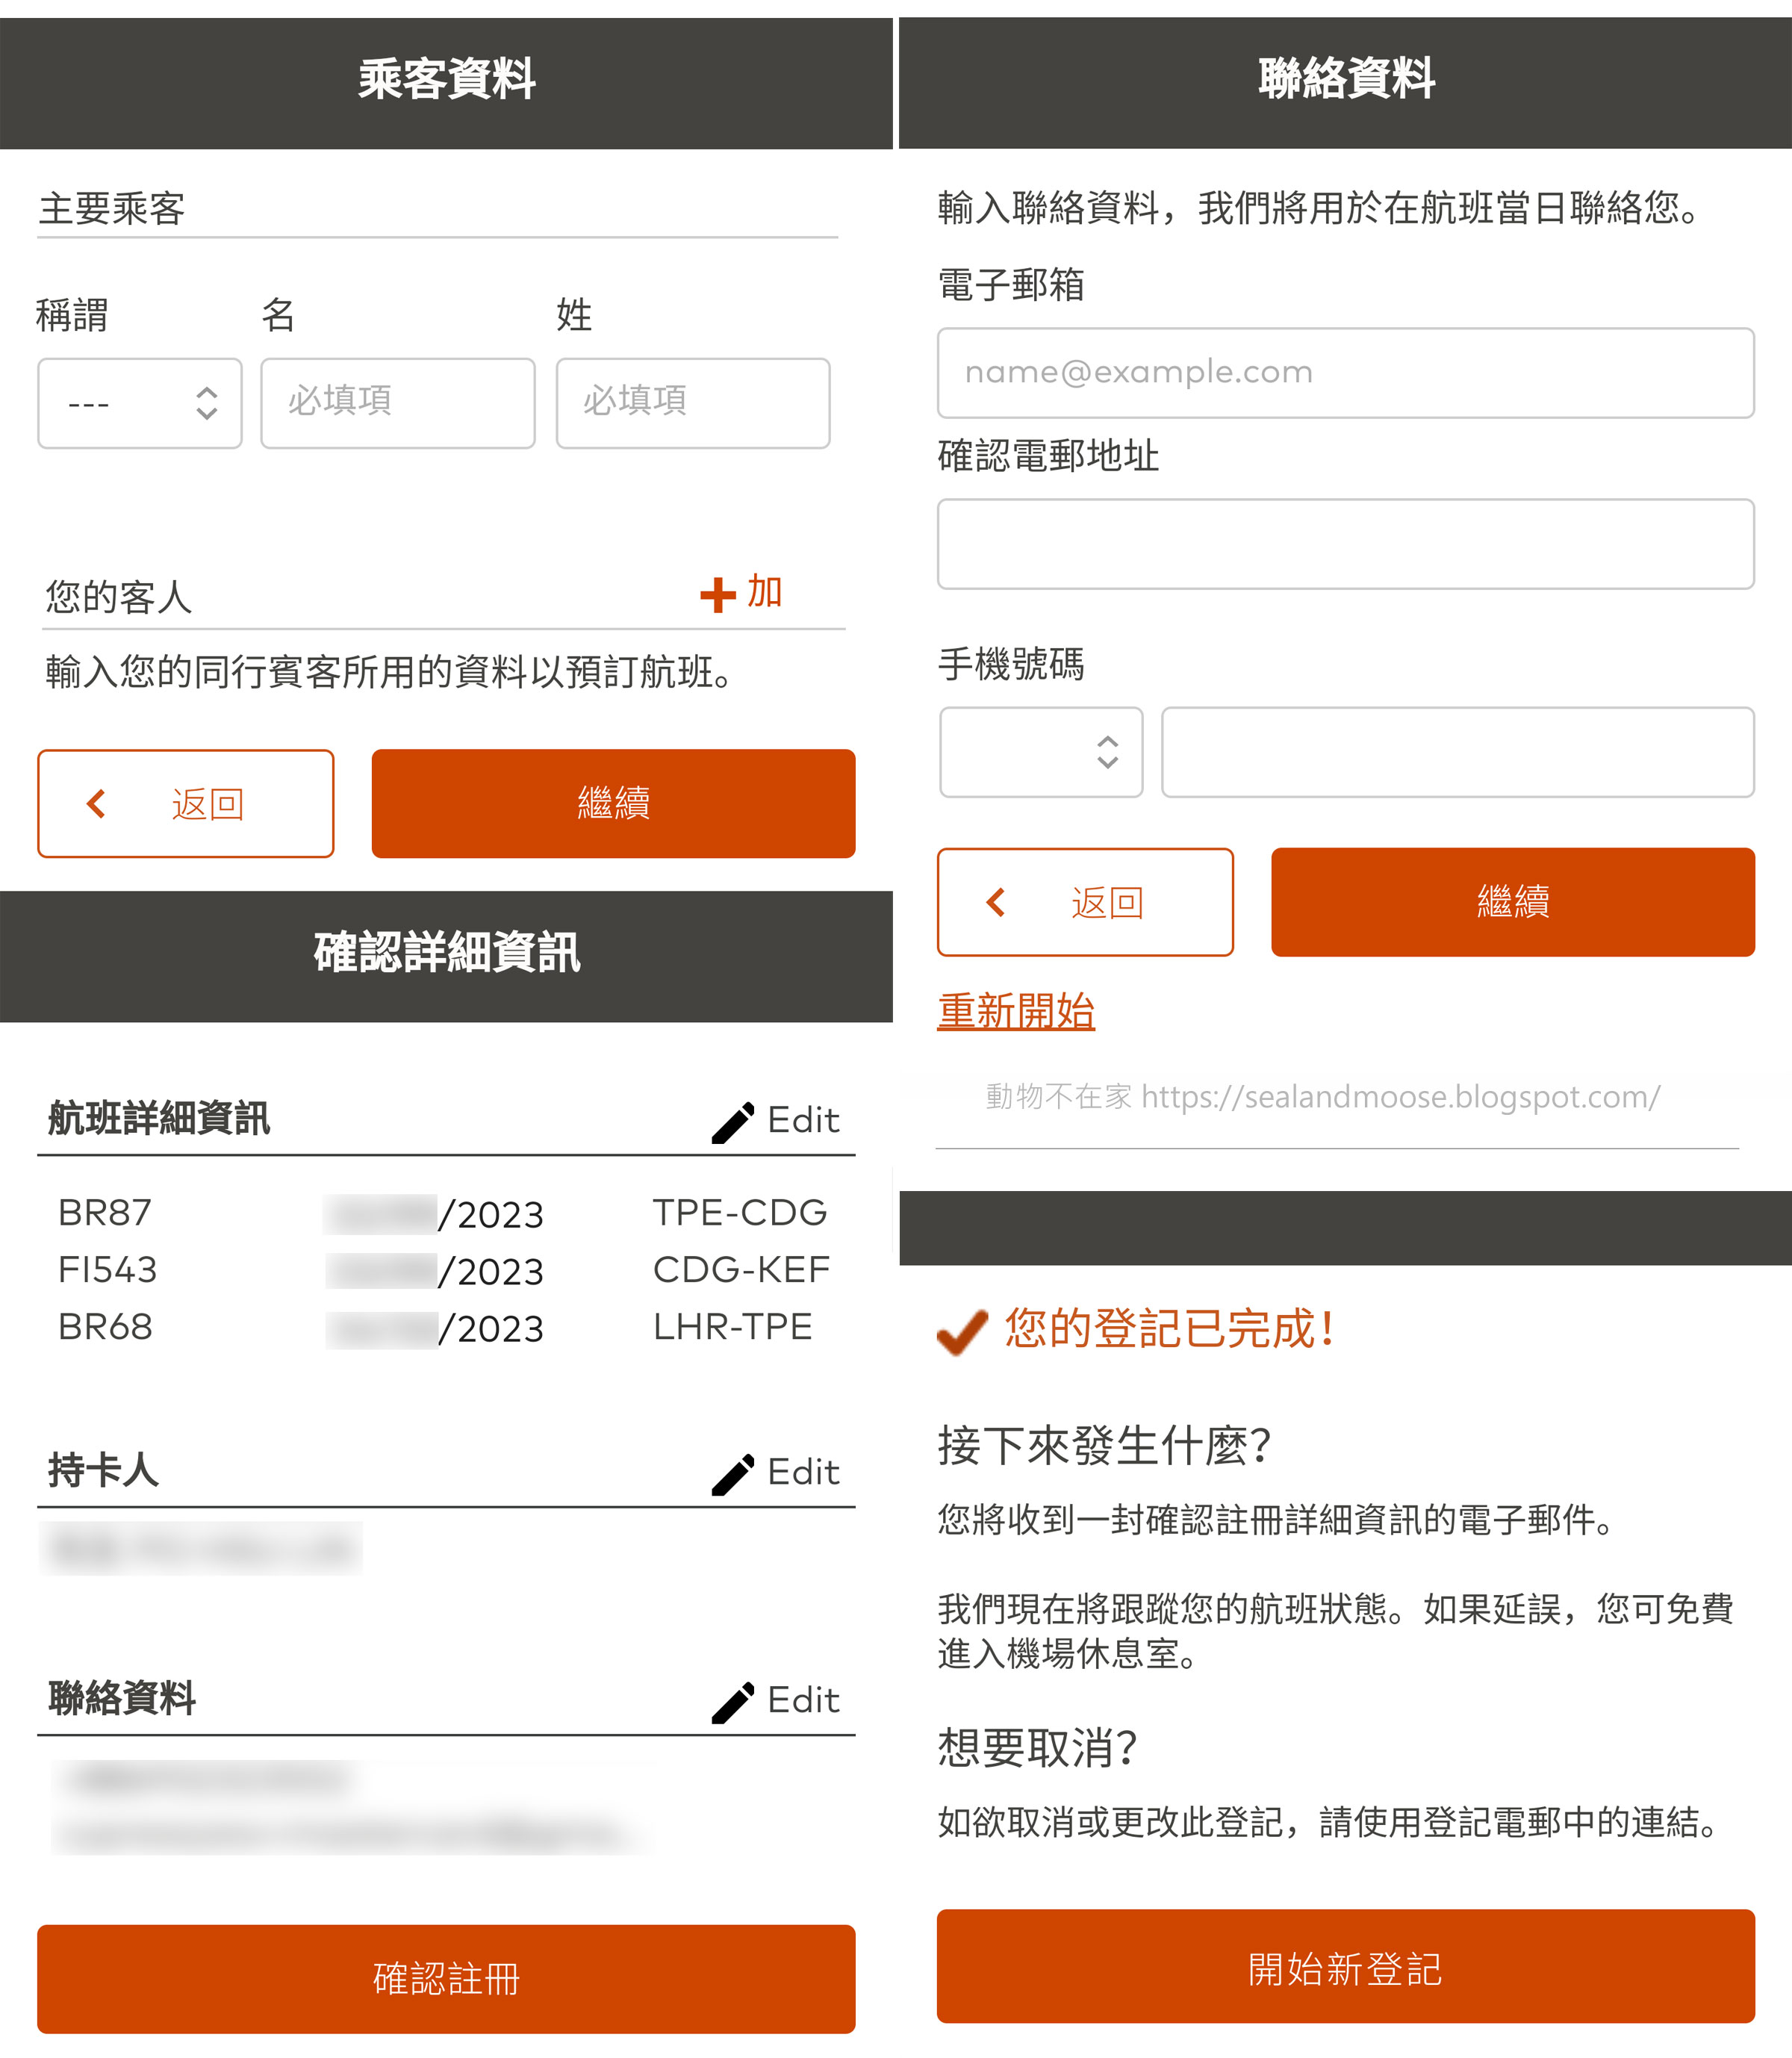Click the orange plus icon beside 加

[718, 594]
